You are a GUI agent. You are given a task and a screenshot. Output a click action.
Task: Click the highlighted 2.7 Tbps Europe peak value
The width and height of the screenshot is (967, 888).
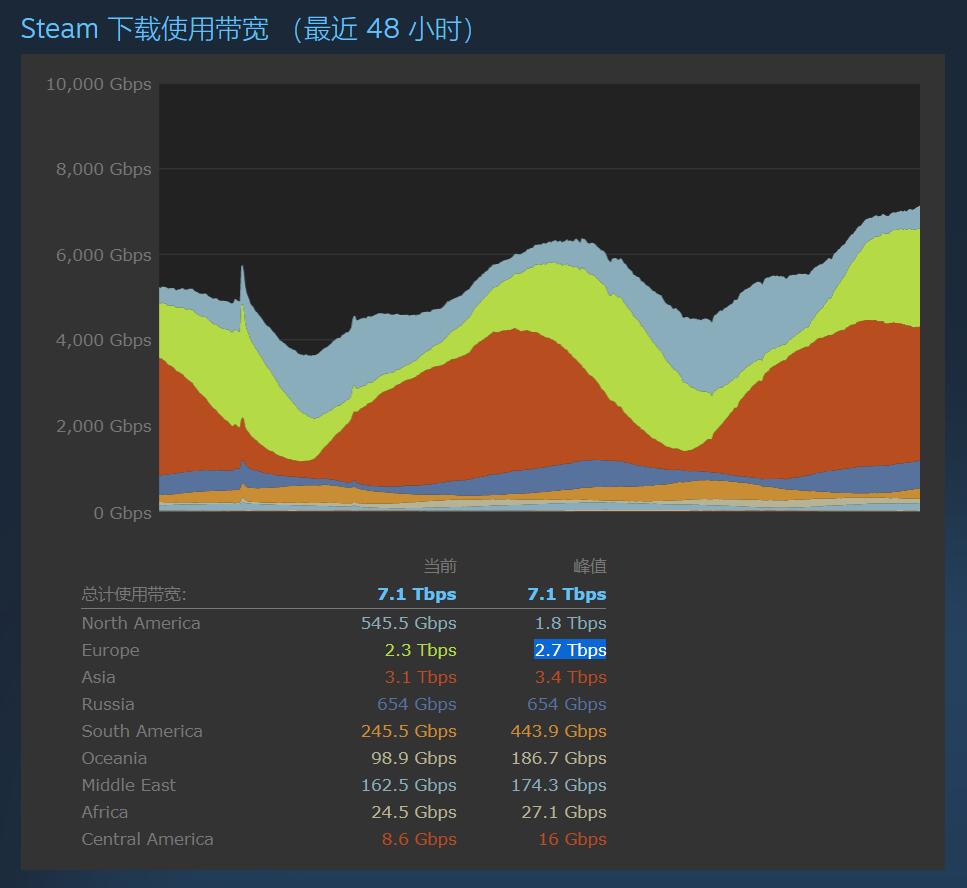[570, 650]
